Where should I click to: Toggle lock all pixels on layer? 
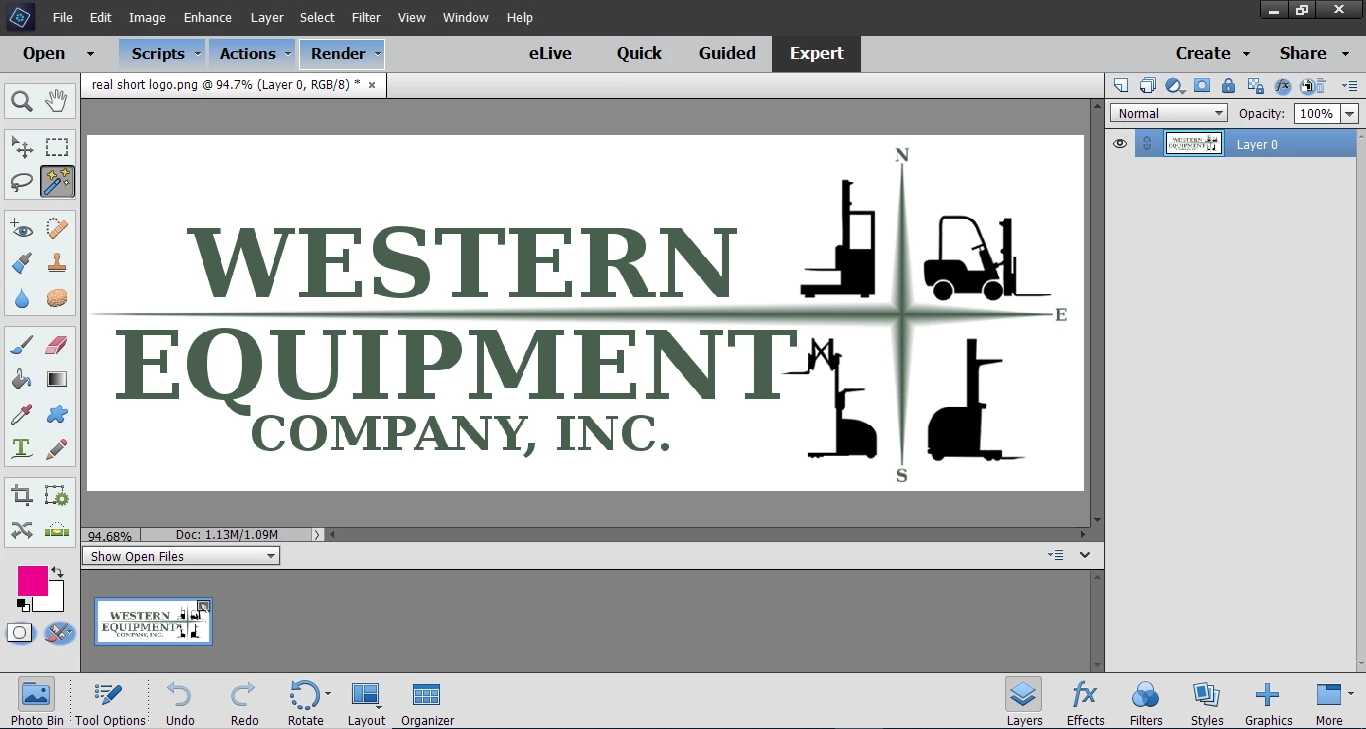pyautogui.click(x=1228, y=86)
